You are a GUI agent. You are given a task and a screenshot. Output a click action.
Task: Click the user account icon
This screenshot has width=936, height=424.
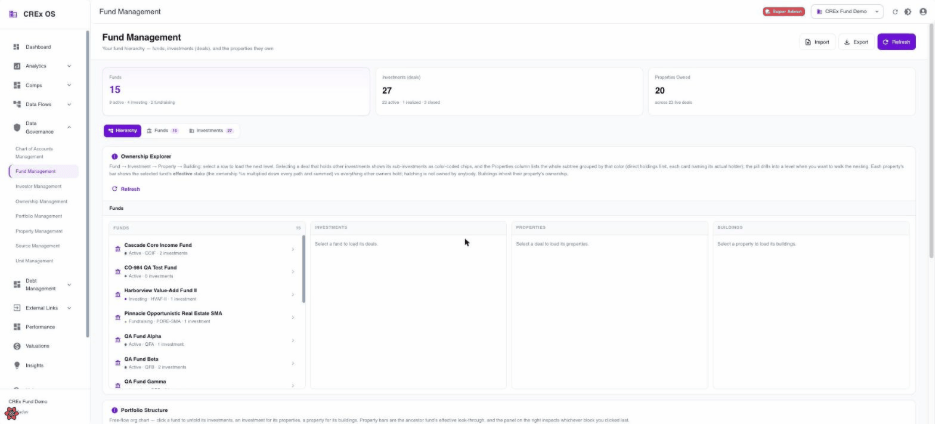point(923,11)
